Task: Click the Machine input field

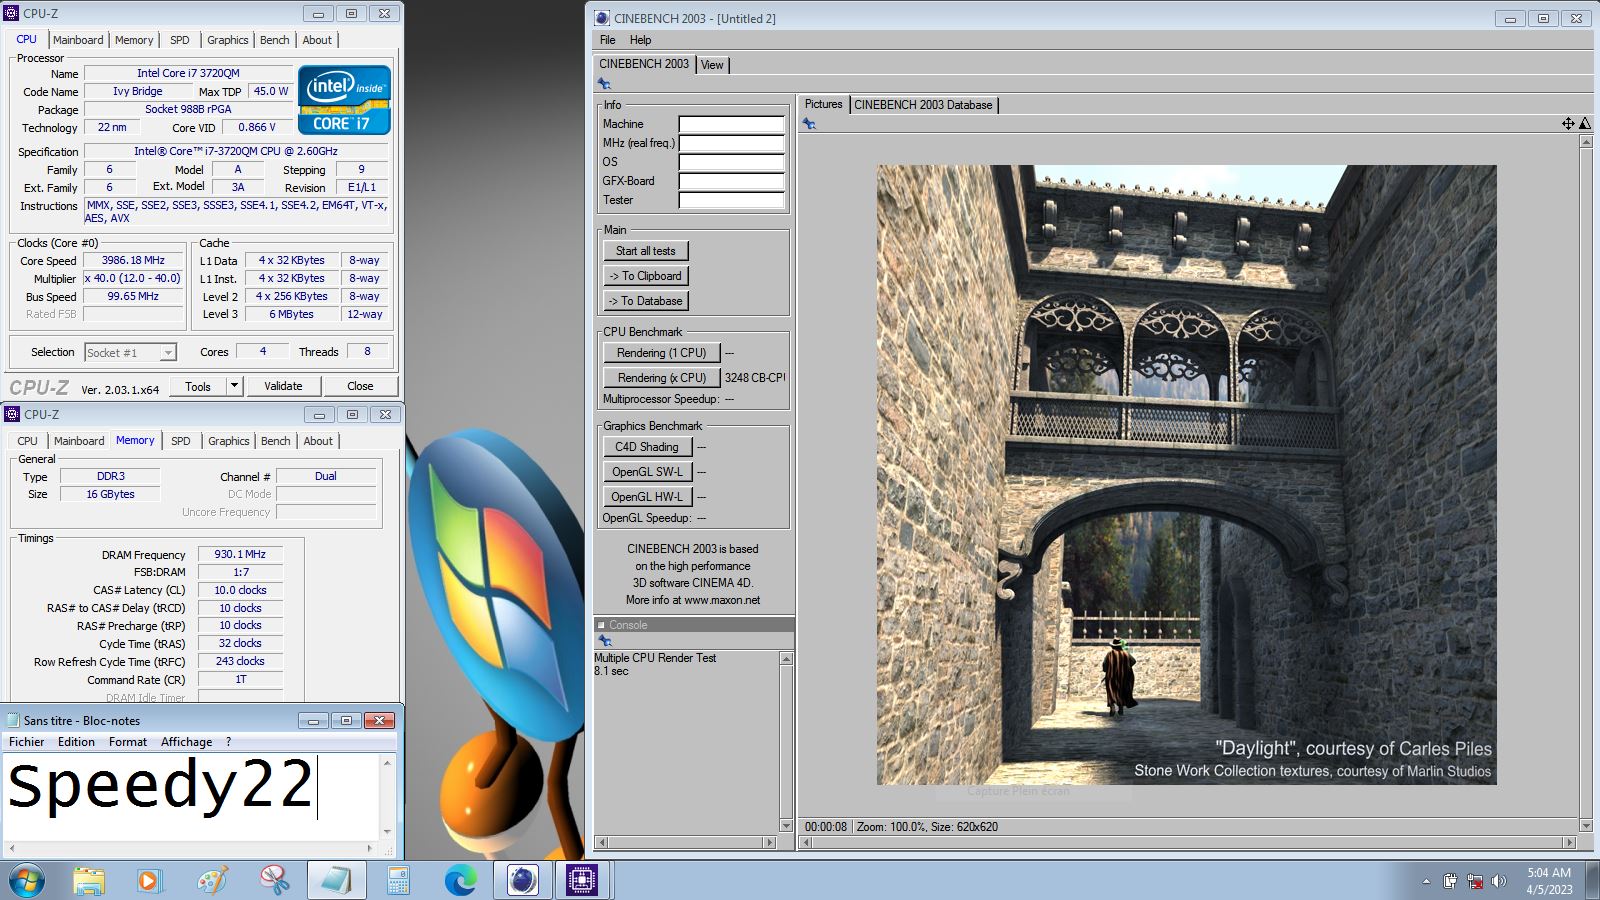Action: [x=731, y=124]
